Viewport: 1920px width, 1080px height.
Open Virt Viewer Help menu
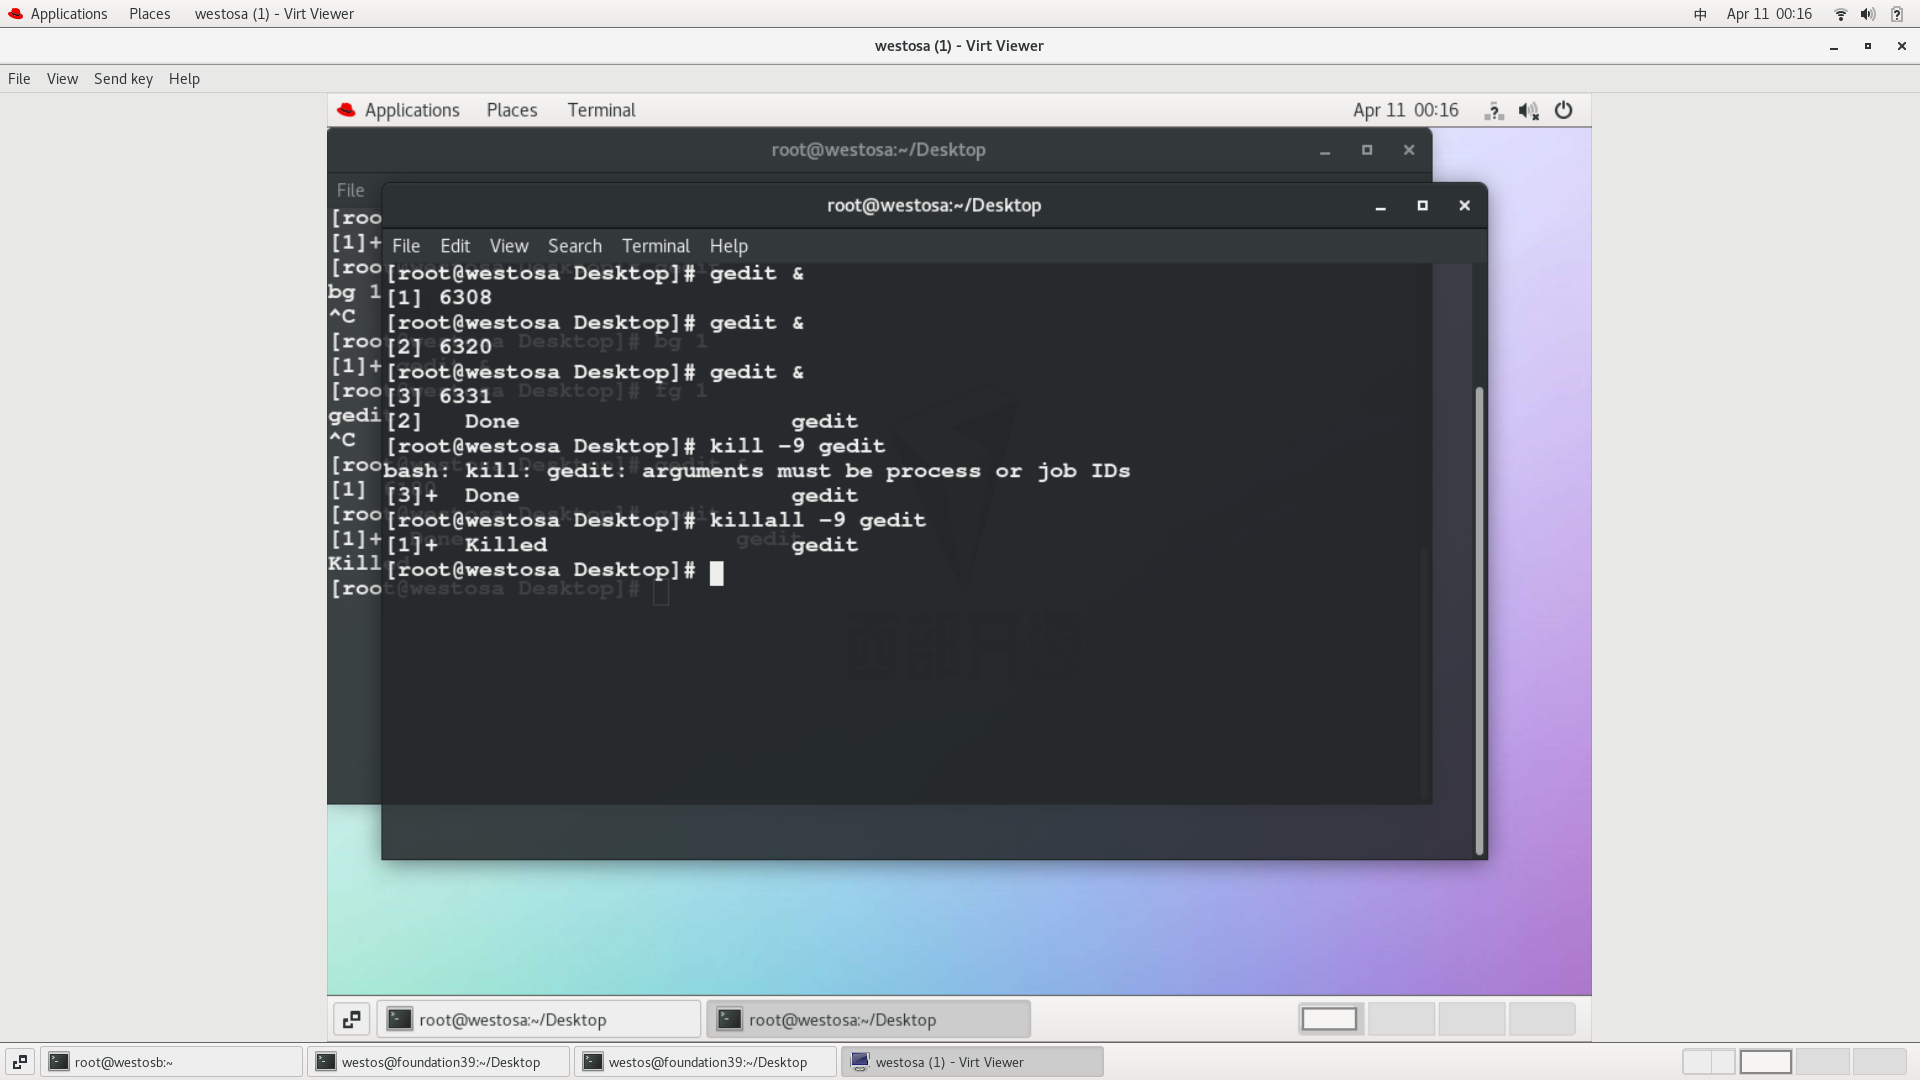[x=184, y=79]
